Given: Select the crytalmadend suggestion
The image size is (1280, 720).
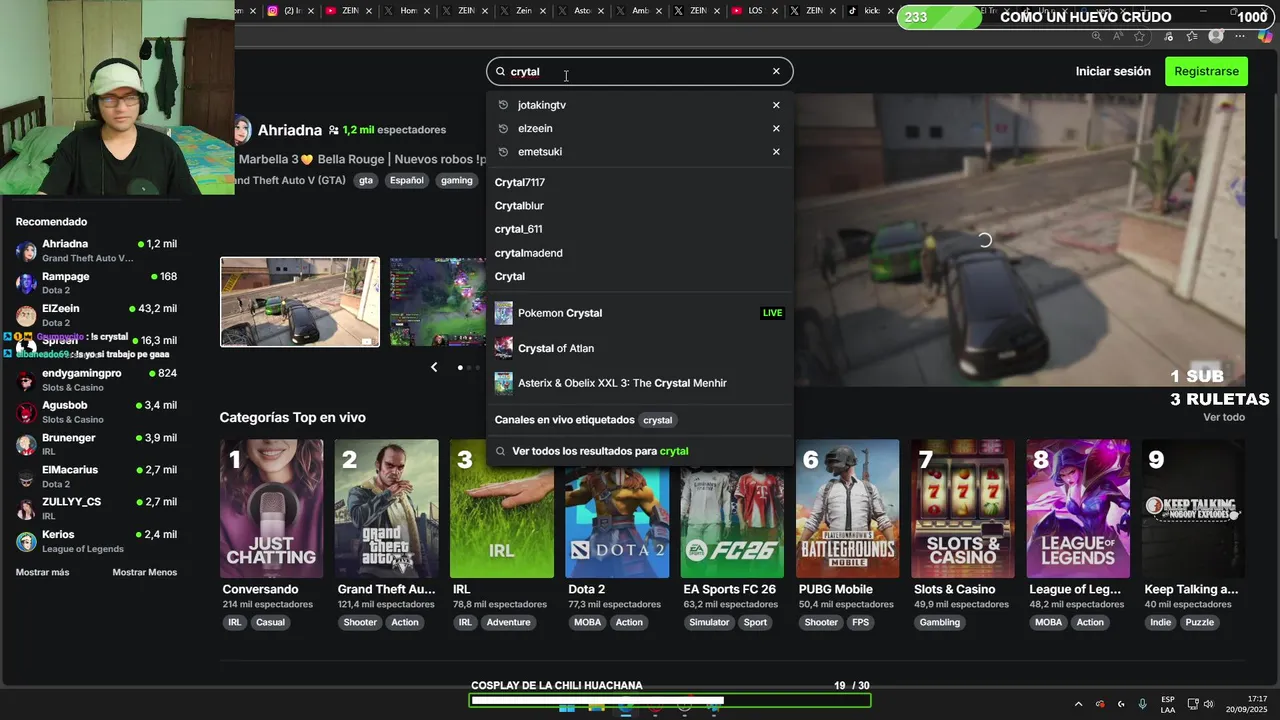Looking at the screenshot, I should pyautogui.click(x=528, y=253).
